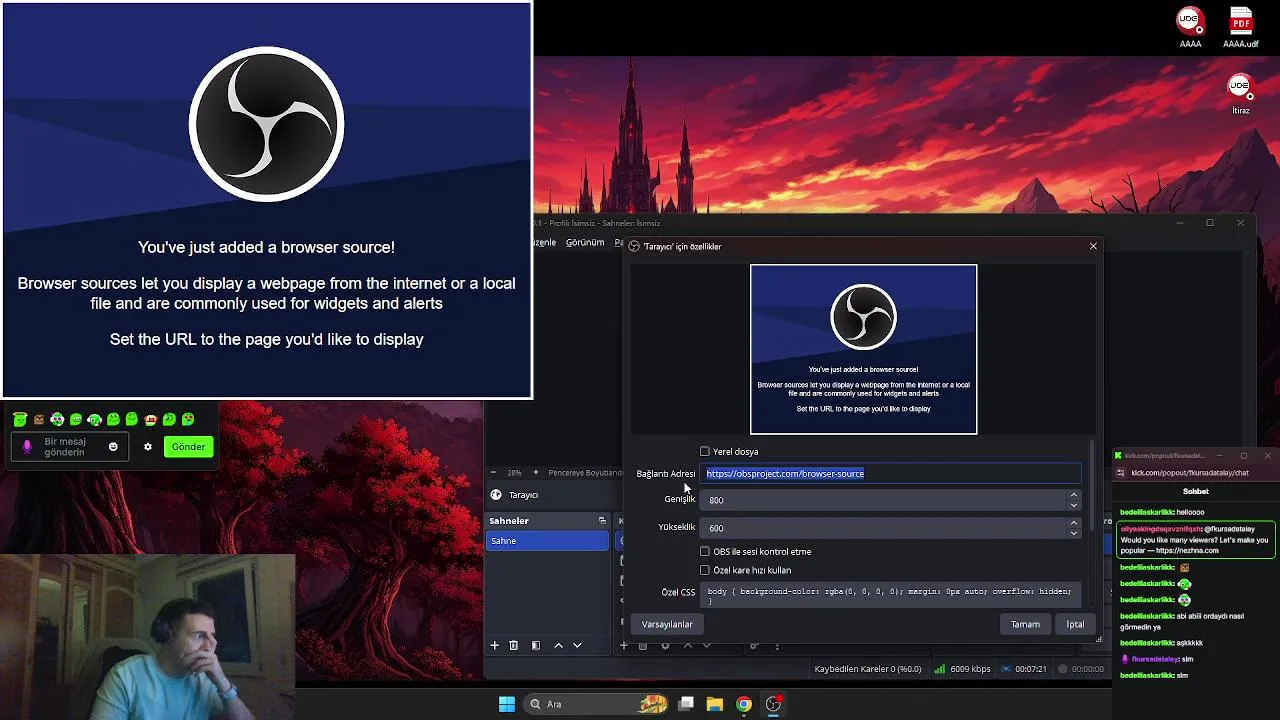
Task: Click the Tamam button
Action: pyautogui.click(x=1025, y=624)
